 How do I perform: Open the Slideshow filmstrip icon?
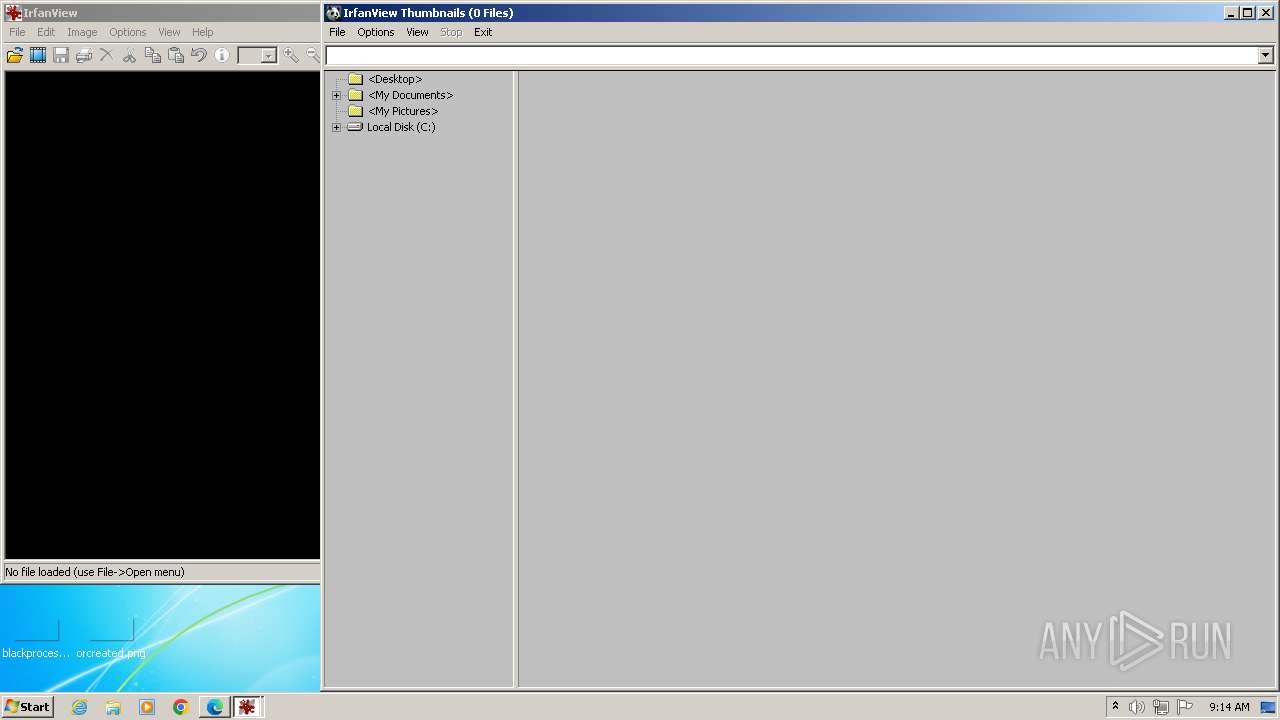pyautogui.click(x=38, y=55)
